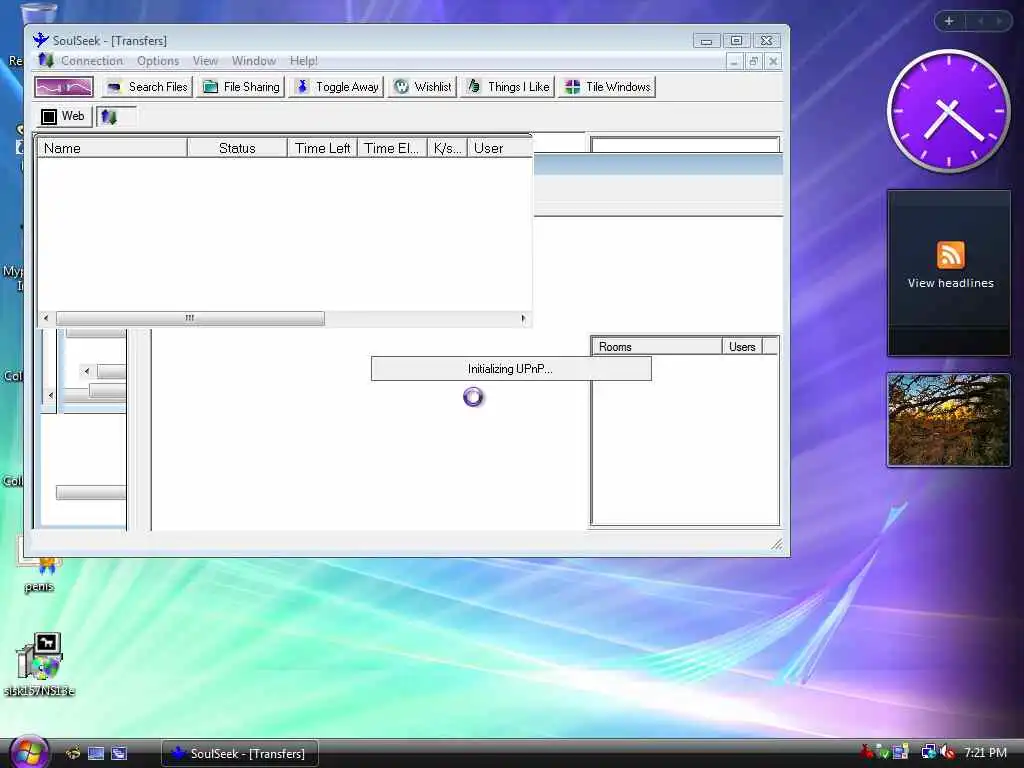Click the taskbar clock 7:21 PM

985,752
